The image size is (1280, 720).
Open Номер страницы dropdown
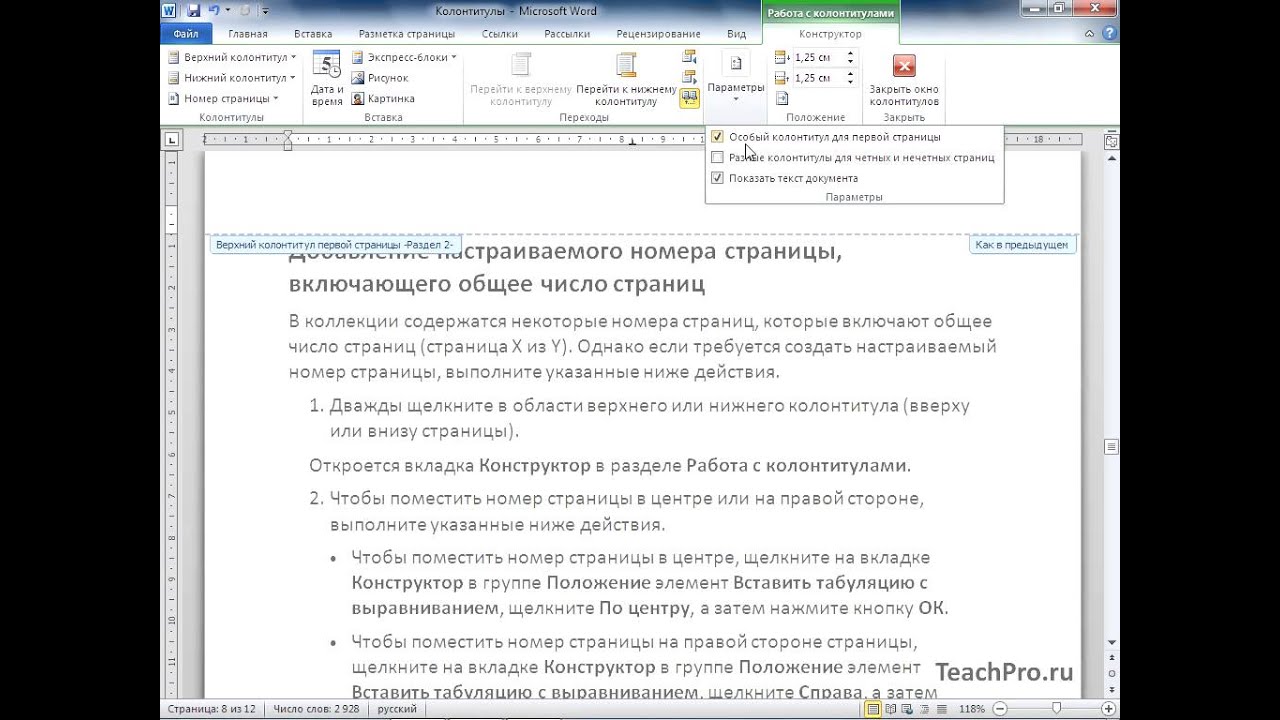pos(222,99)
